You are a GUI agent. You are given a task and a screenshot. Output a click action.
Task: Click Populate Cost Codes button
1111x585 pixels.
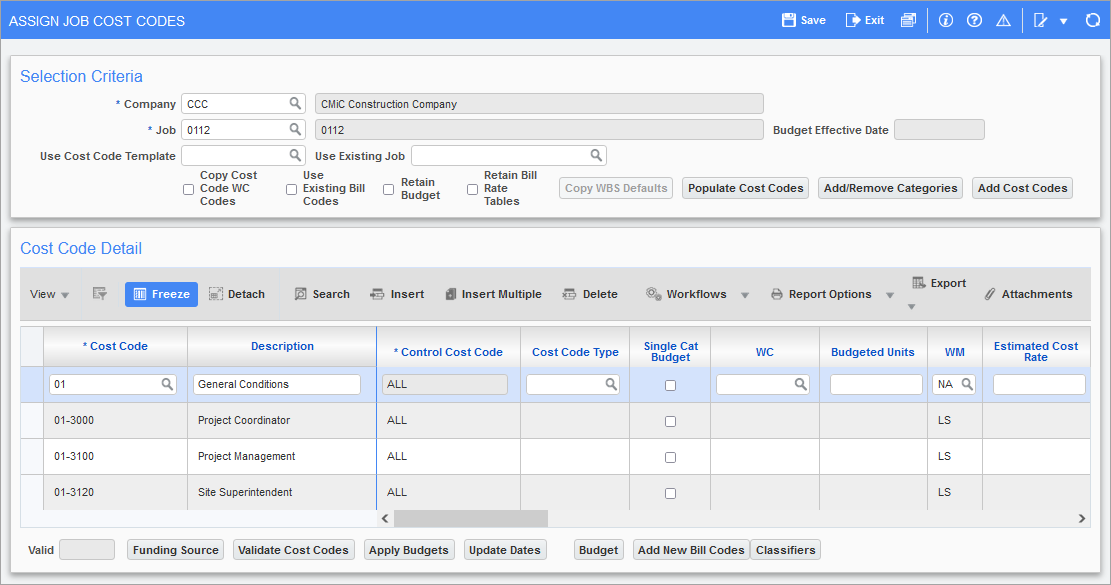[745, 188]
